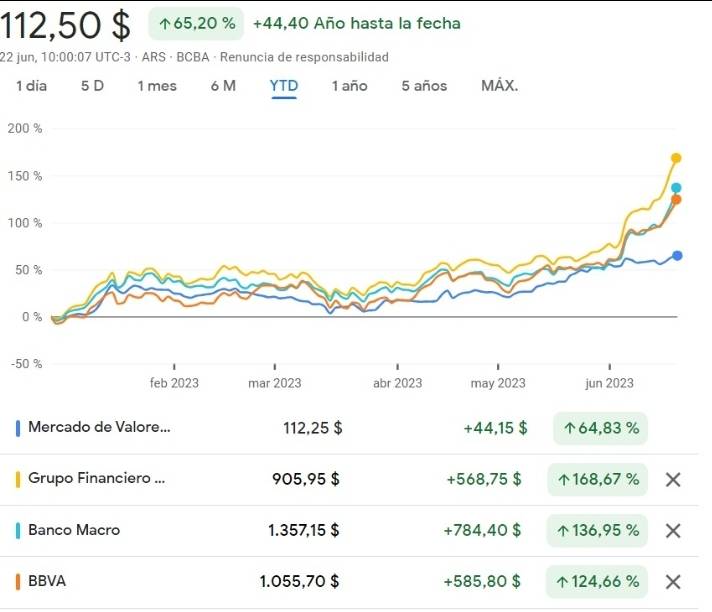This screenshot has height=612, width=712.
Task: Click the blue Mercado de Valores color marker
Action: point(18,428)
